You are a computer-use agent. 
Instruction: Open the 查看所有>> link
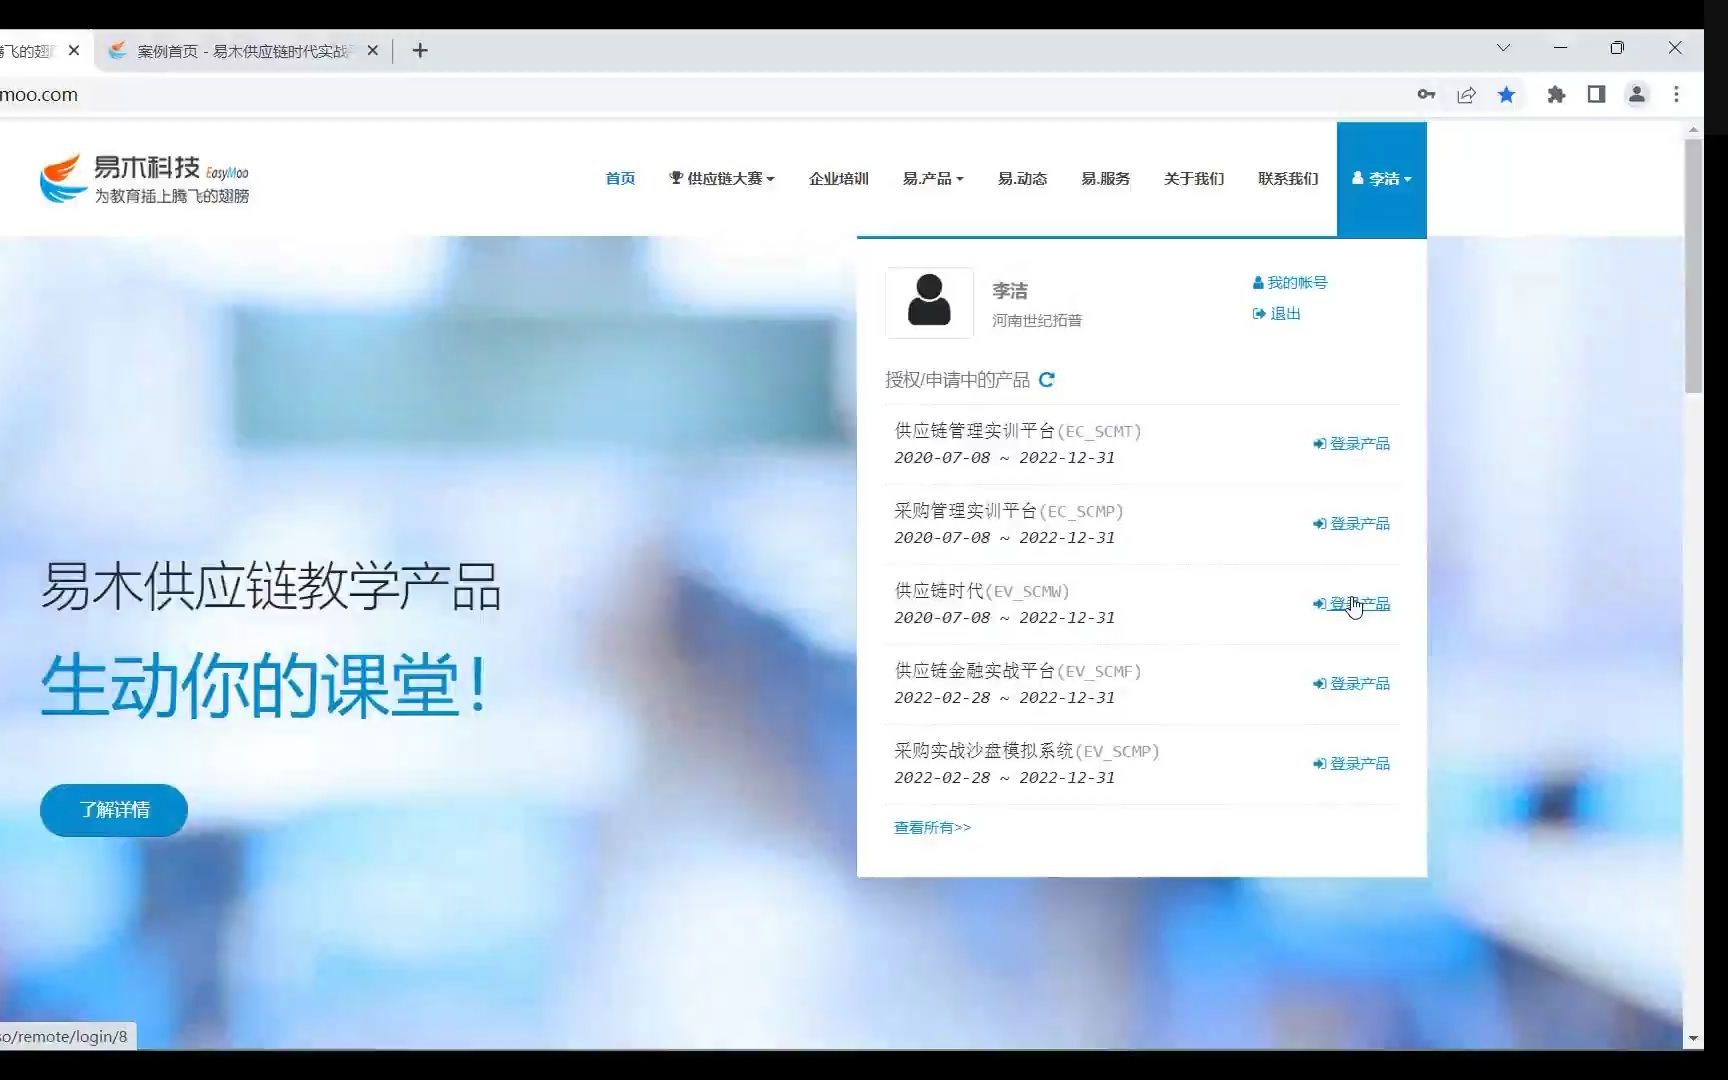[932, 828]
